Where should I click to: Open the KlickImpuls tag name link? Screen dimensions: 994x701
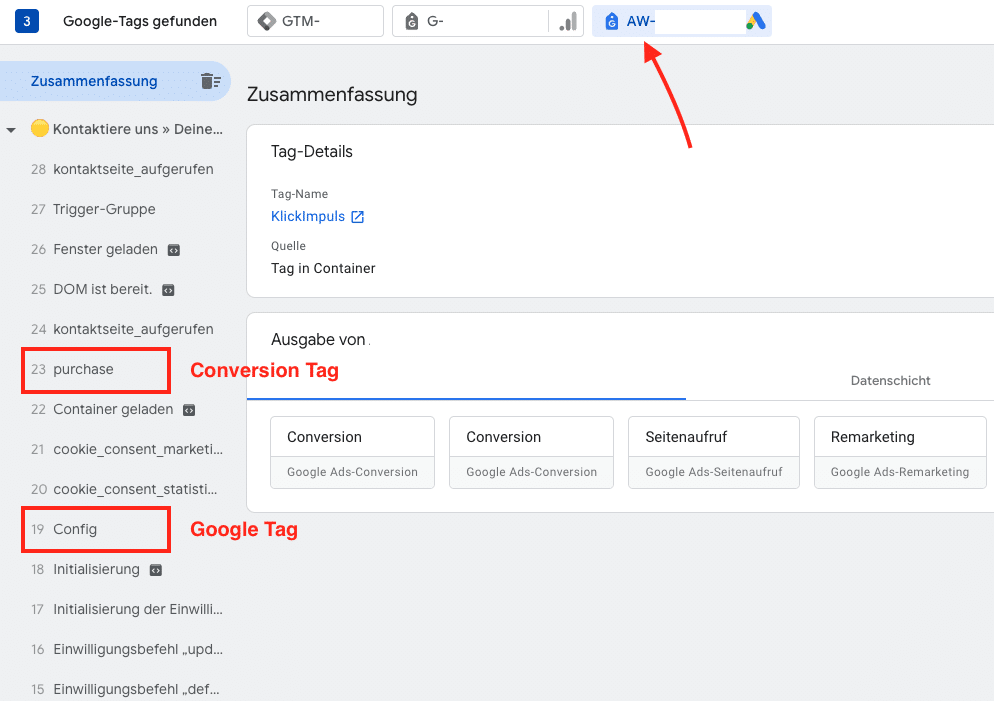click(307, 217)
